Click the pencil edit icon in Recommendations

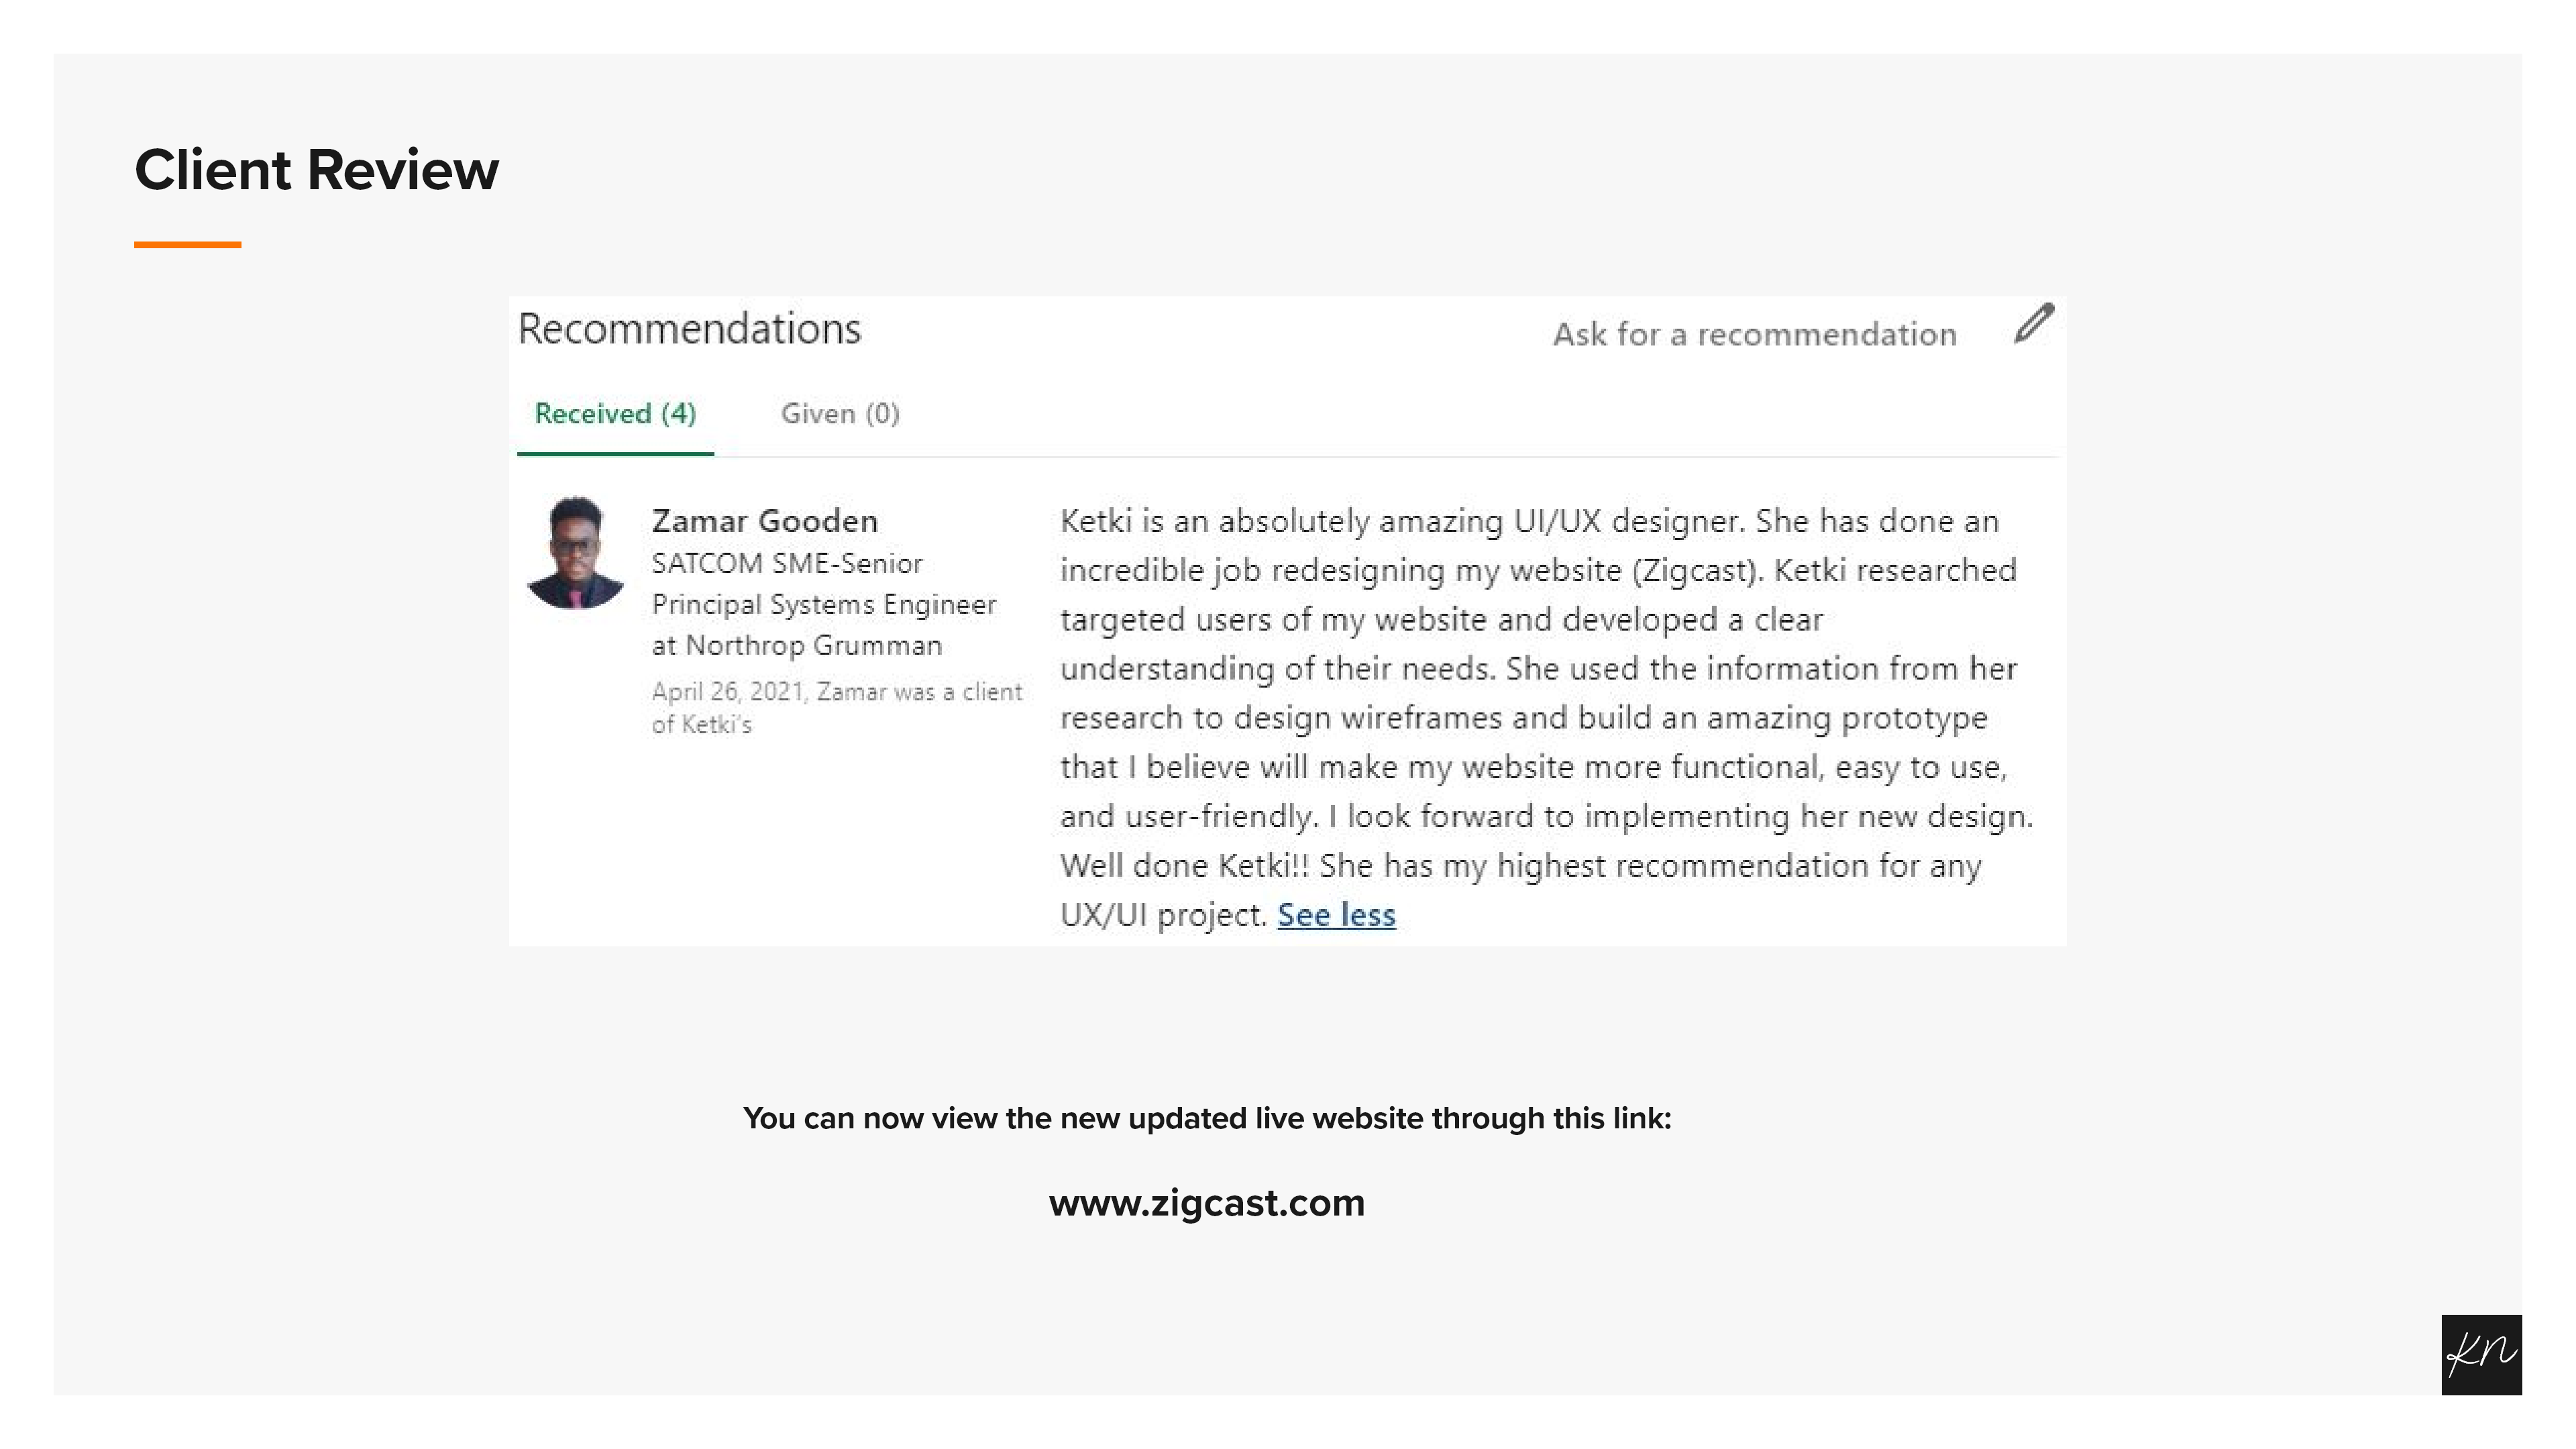click(2033, 324)
